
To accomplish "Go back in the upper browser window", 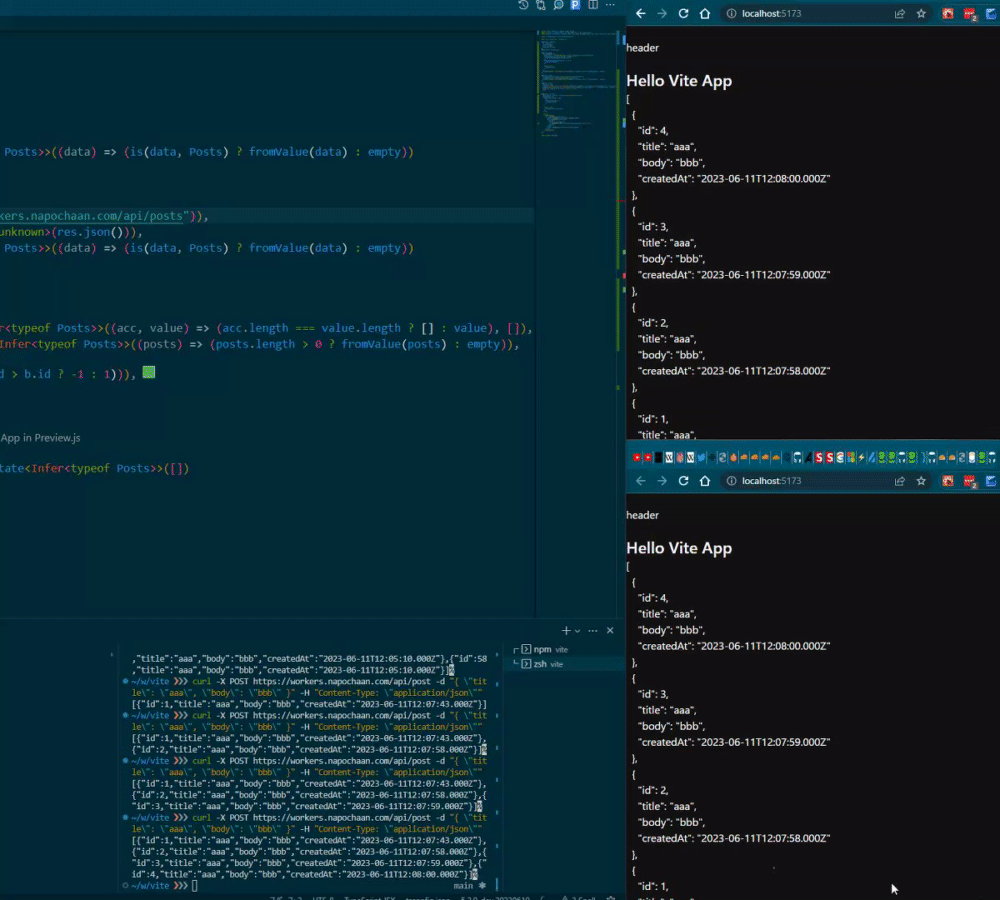I will coord(641,13).
